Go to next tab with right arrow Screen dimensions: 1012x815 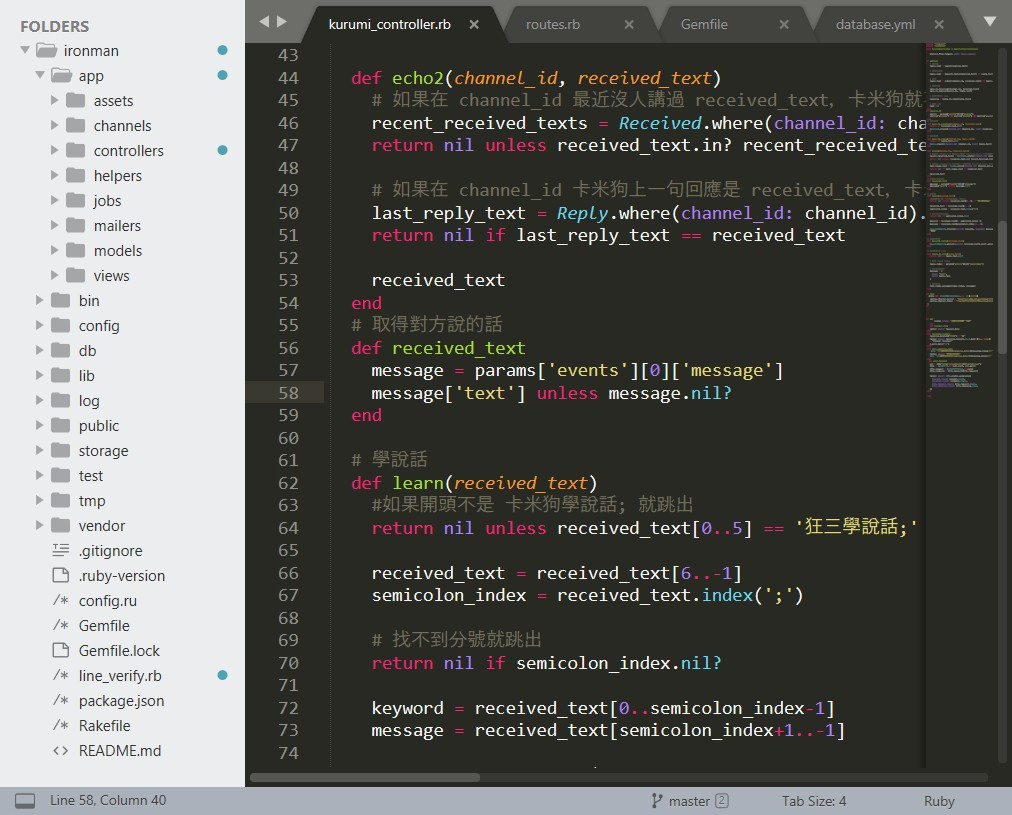pos(281,21)
